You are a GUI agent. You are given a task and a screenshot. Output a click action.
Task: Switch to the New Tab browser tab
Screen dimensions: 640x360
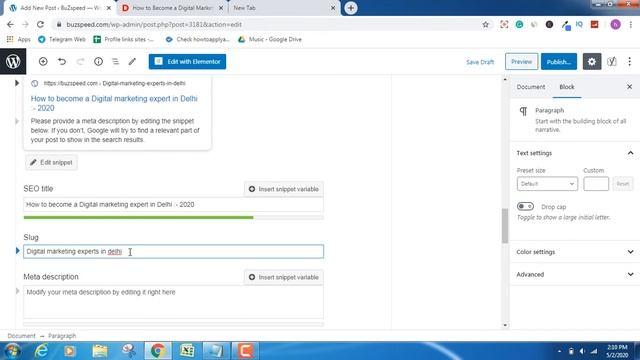[x=284, y=8]
